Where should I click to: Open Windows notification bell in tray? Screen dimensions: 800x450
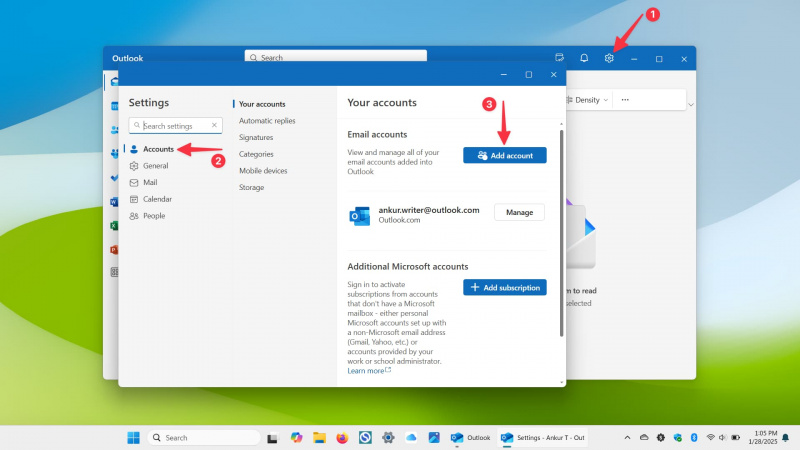(x=786, y=438)
